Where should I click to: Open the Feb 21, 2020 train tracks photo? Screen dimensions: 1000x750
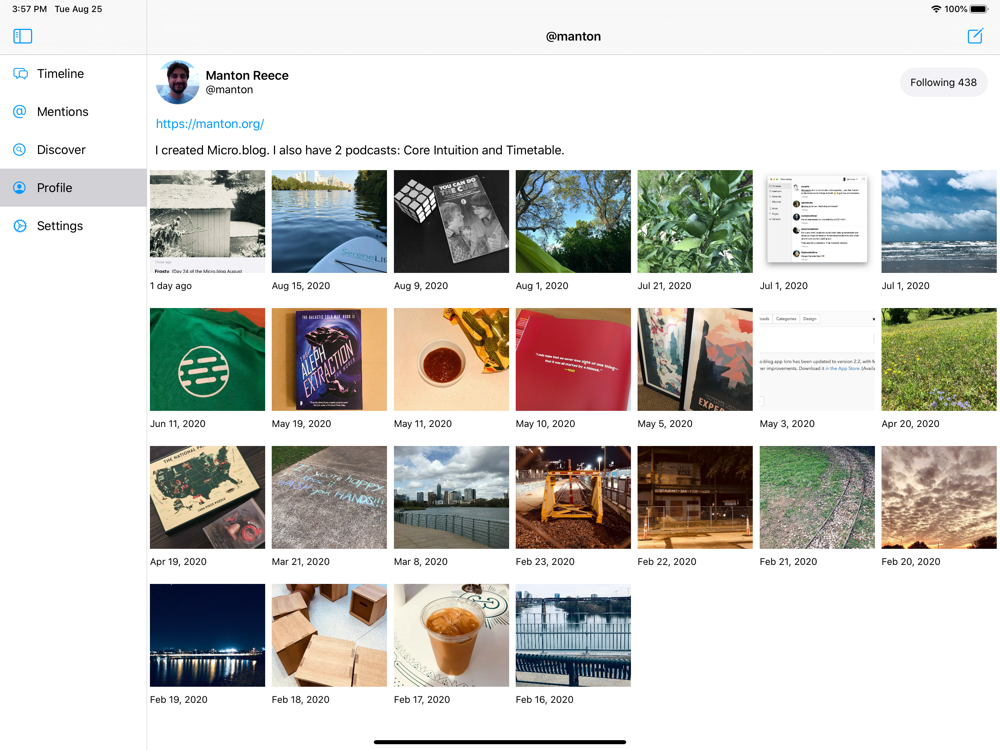click(x=817, y=497)
